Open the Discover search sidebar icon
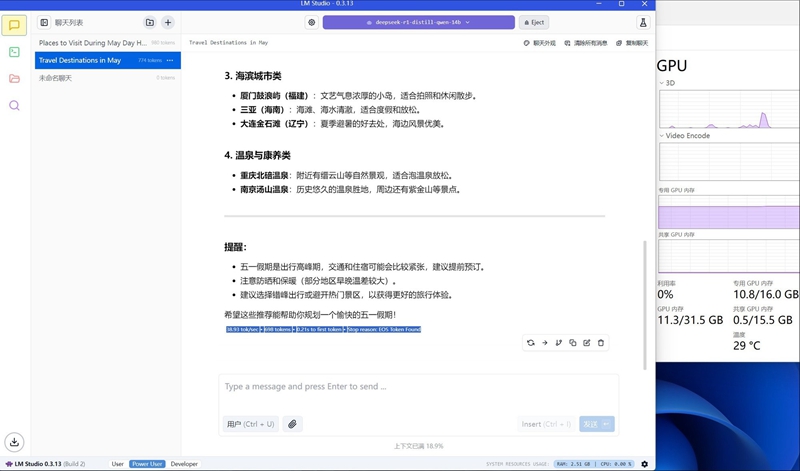 pyautogui.click(x=14, y=105)
